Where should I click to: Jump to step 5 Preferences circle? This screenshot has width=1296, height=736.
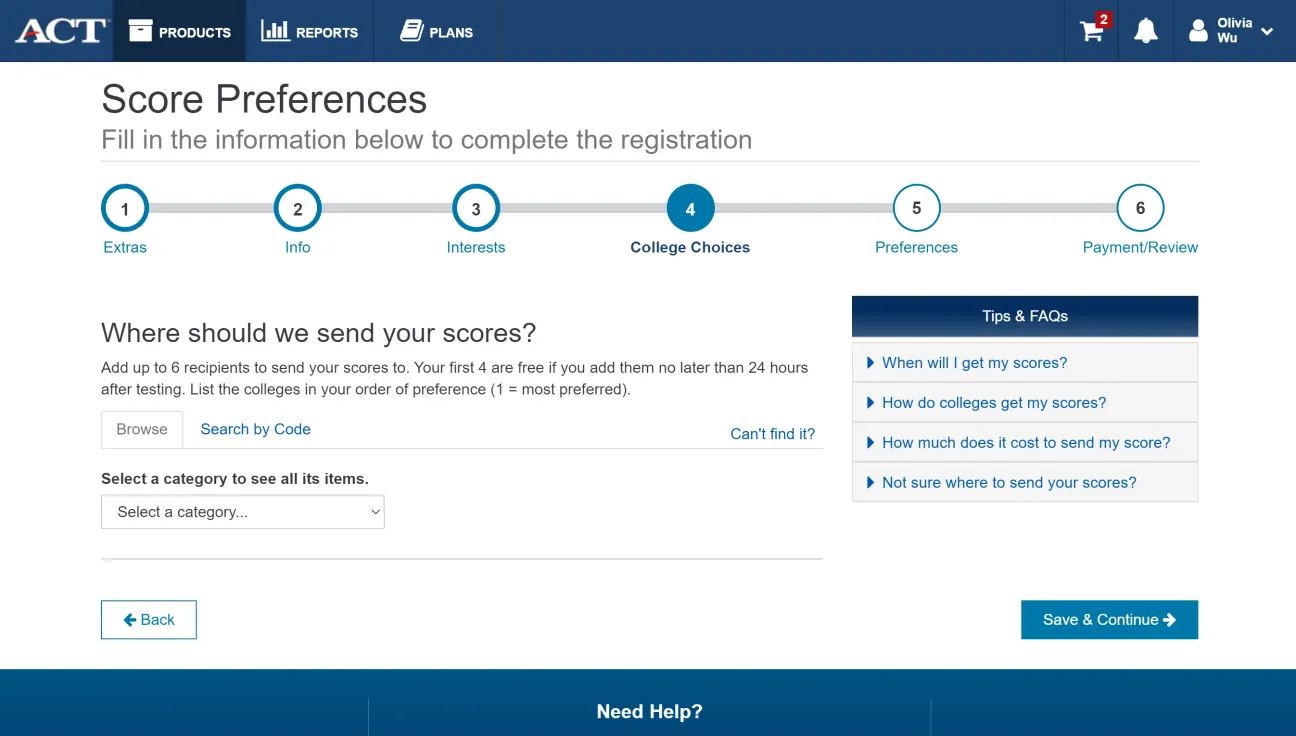[x=916, y=209]
